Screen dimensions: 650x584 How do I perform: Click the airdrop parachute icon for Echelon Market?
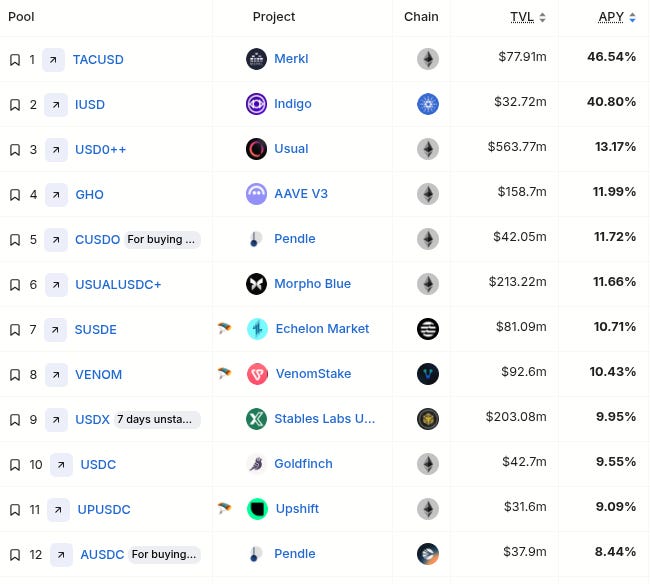(x=224, y=329)
